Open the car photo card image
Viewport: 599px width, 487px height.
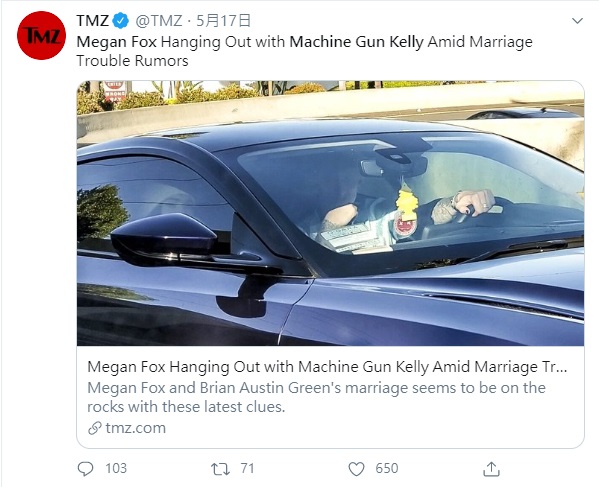(x=330, y=213)
